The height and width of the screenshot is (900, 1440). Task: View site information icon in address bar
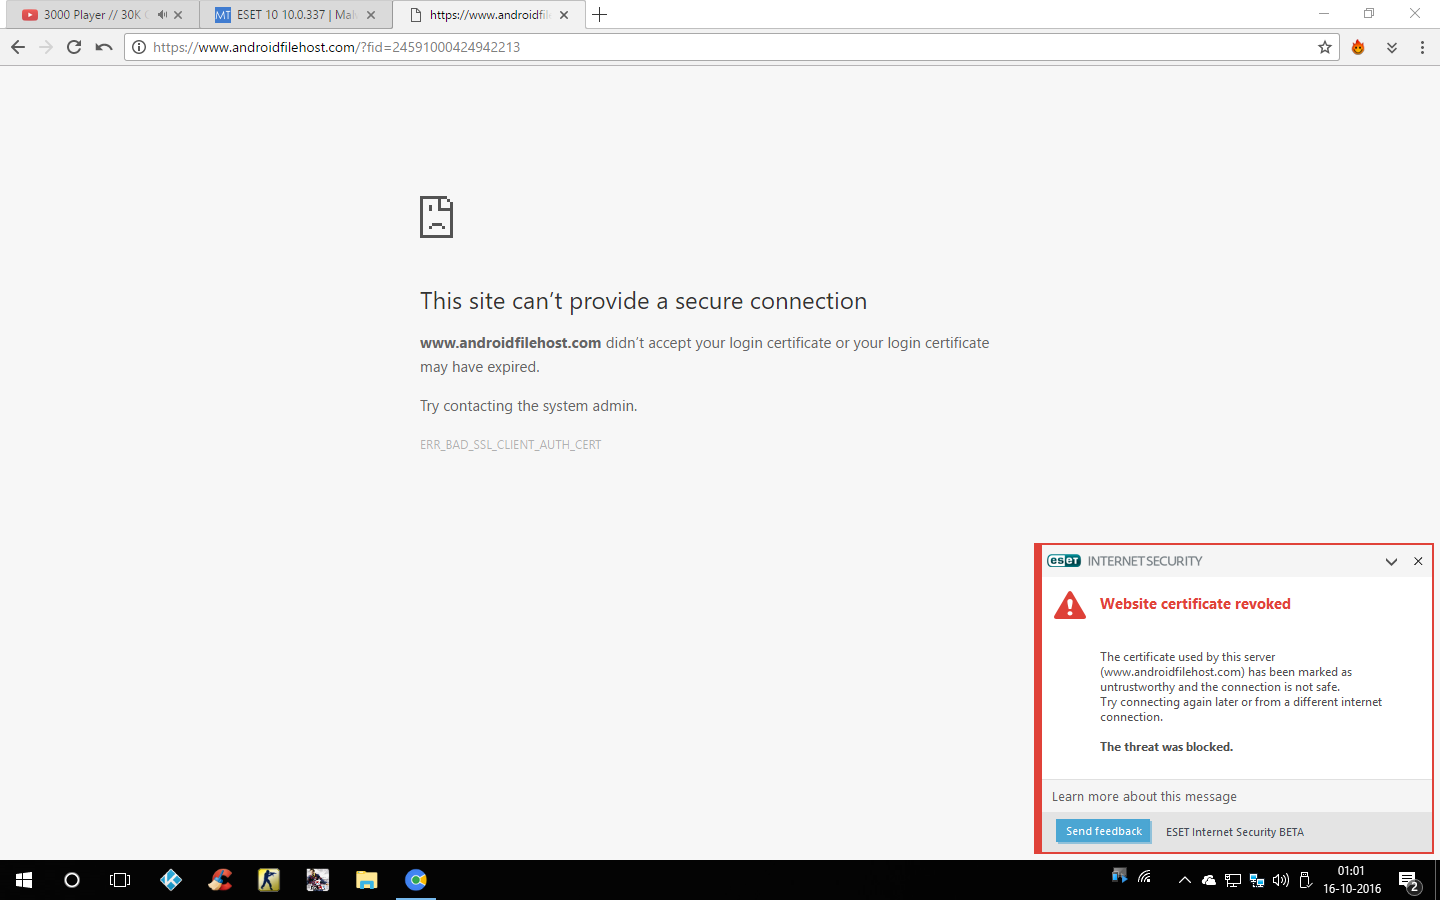[x=139, y=47]
